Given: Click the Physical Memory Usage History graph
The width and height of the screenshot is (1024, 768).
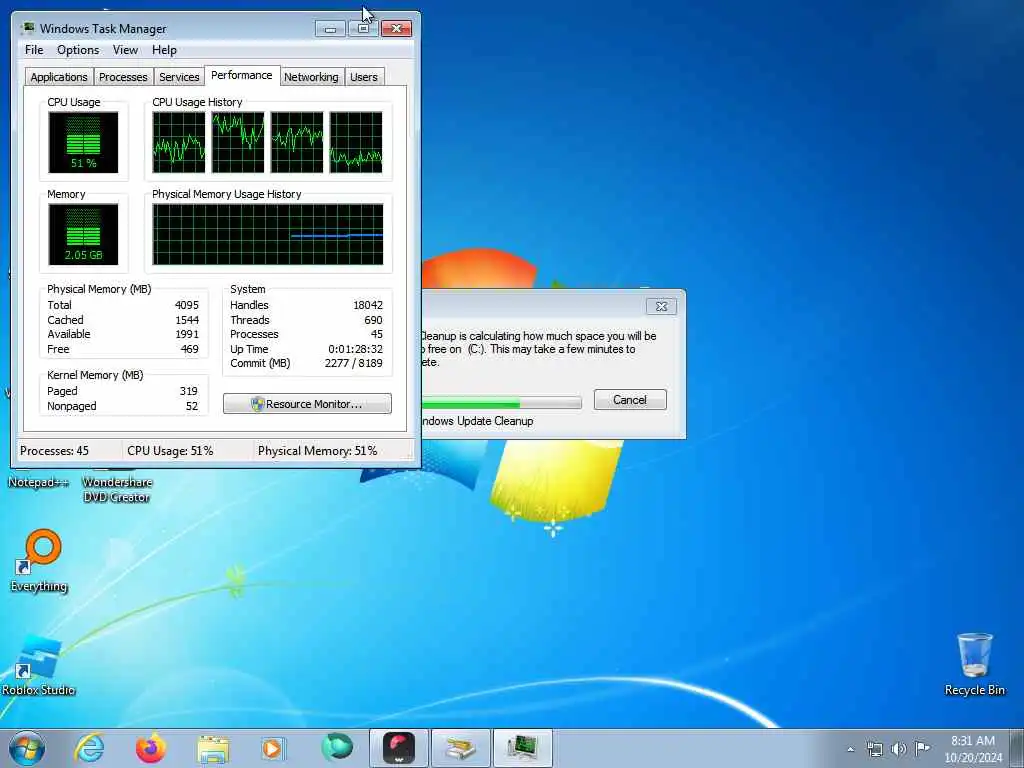Looking at the screenshot, I should [x=268, y=234].
